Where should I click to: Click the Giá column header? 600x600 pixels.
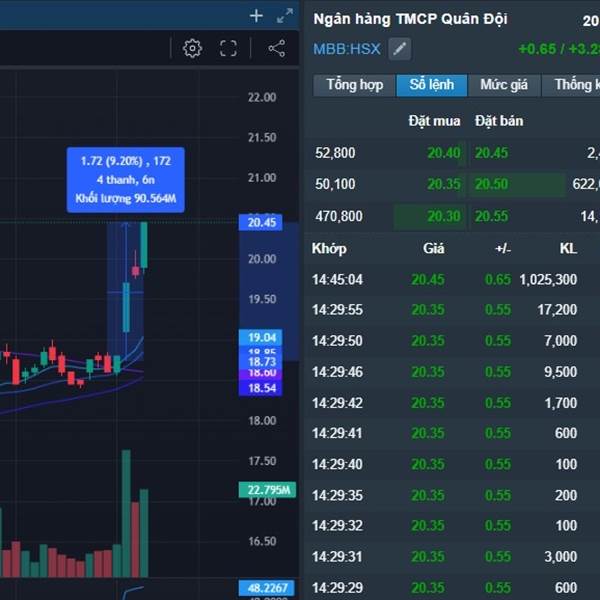[434, 249]
